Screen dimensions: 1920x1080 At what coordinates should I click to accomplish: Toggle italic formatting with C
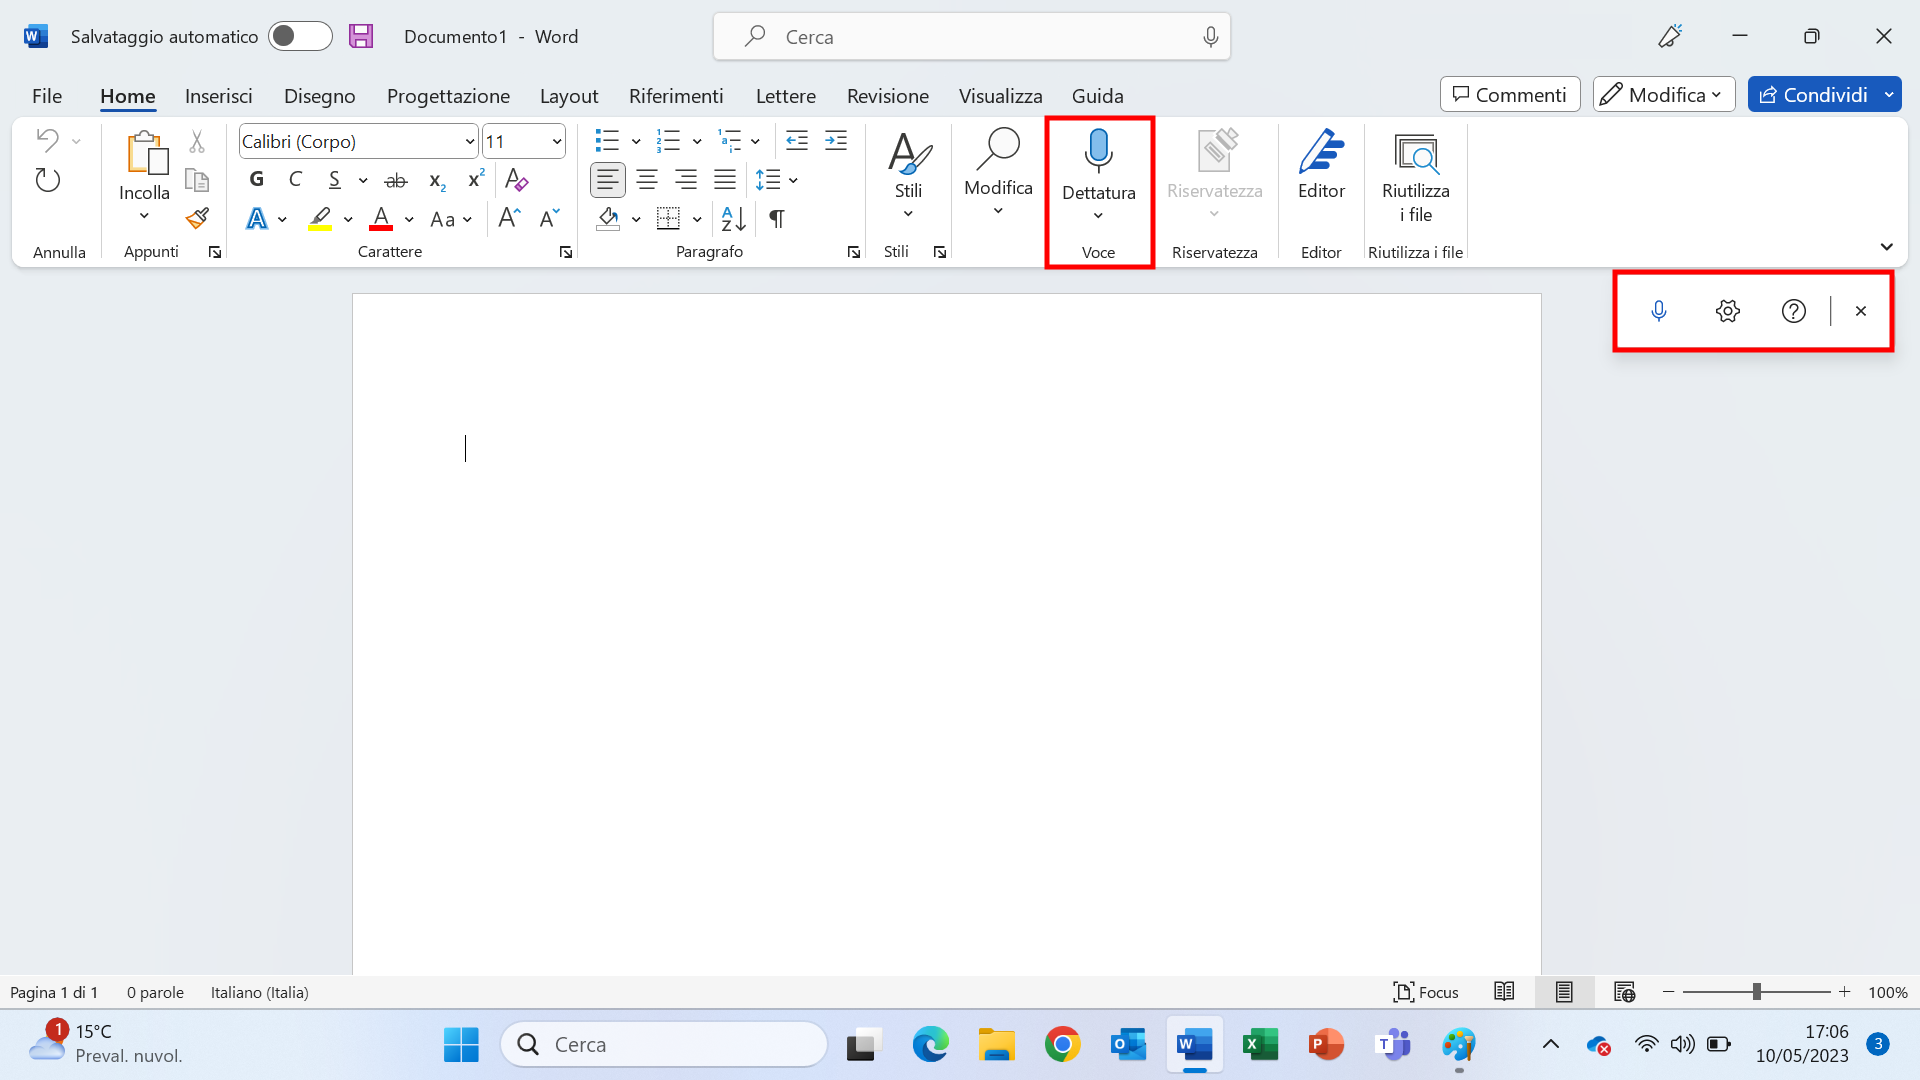coord(296,180)
